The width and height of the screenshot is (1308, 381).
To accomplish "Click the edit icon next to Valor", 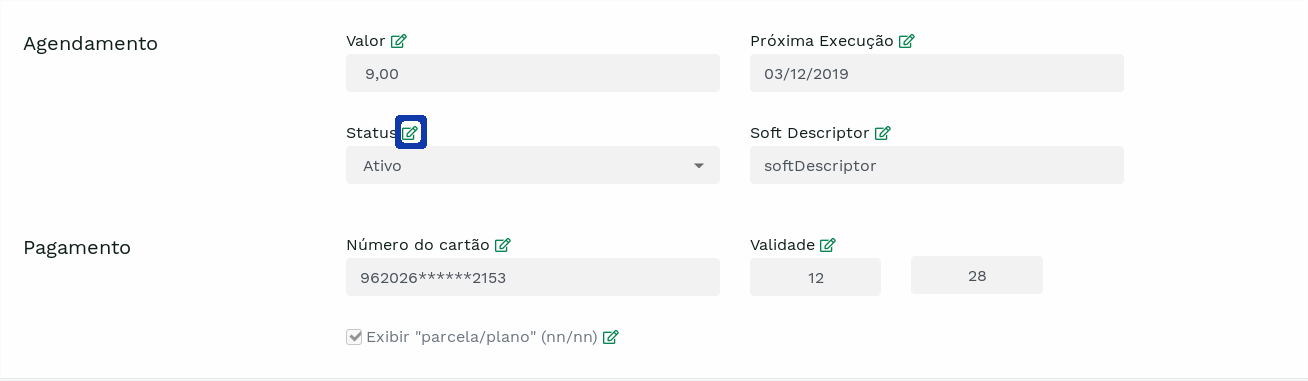I will 399,41.
